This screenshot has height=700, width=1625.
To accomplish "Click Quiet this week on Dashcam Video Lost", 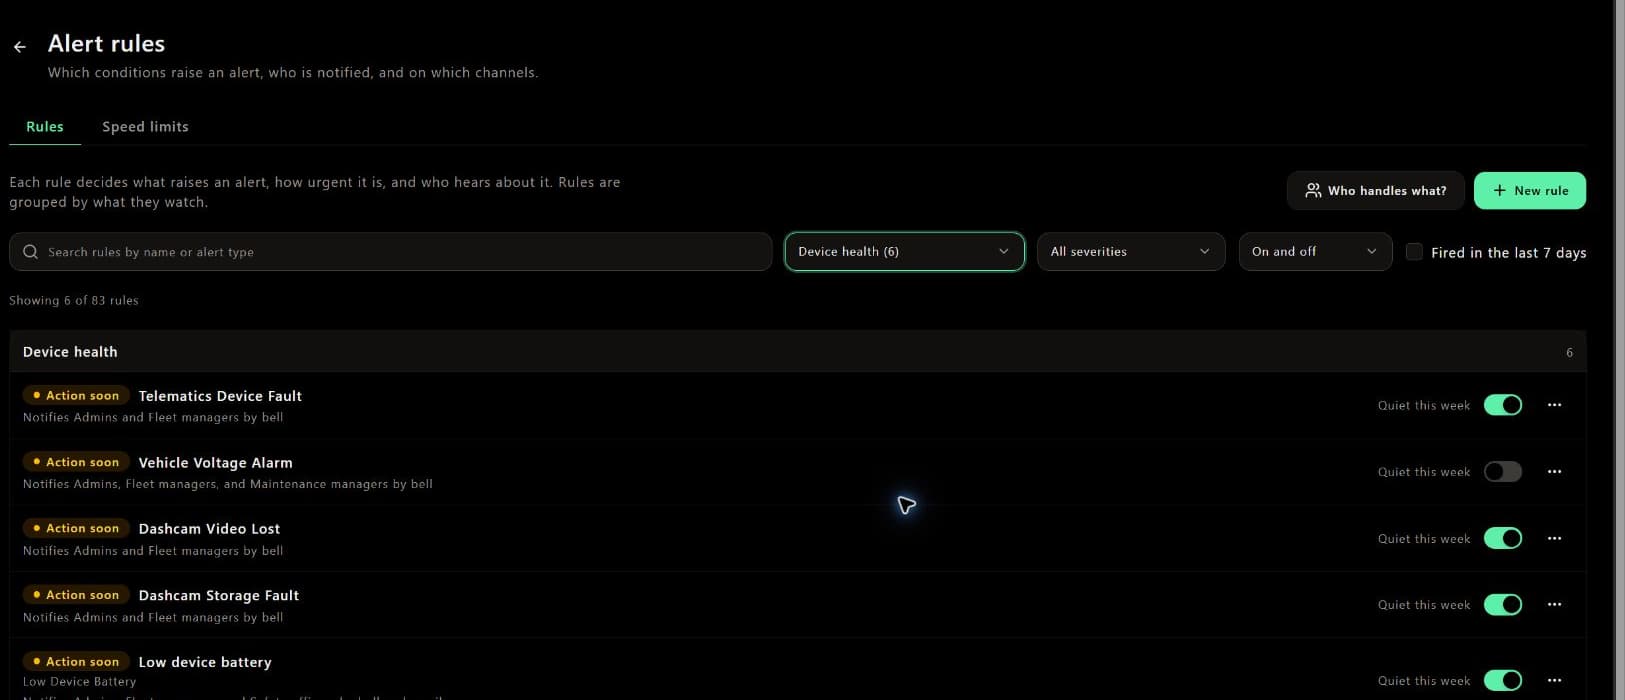I will pyautogui.click(x=1424, y=539).
